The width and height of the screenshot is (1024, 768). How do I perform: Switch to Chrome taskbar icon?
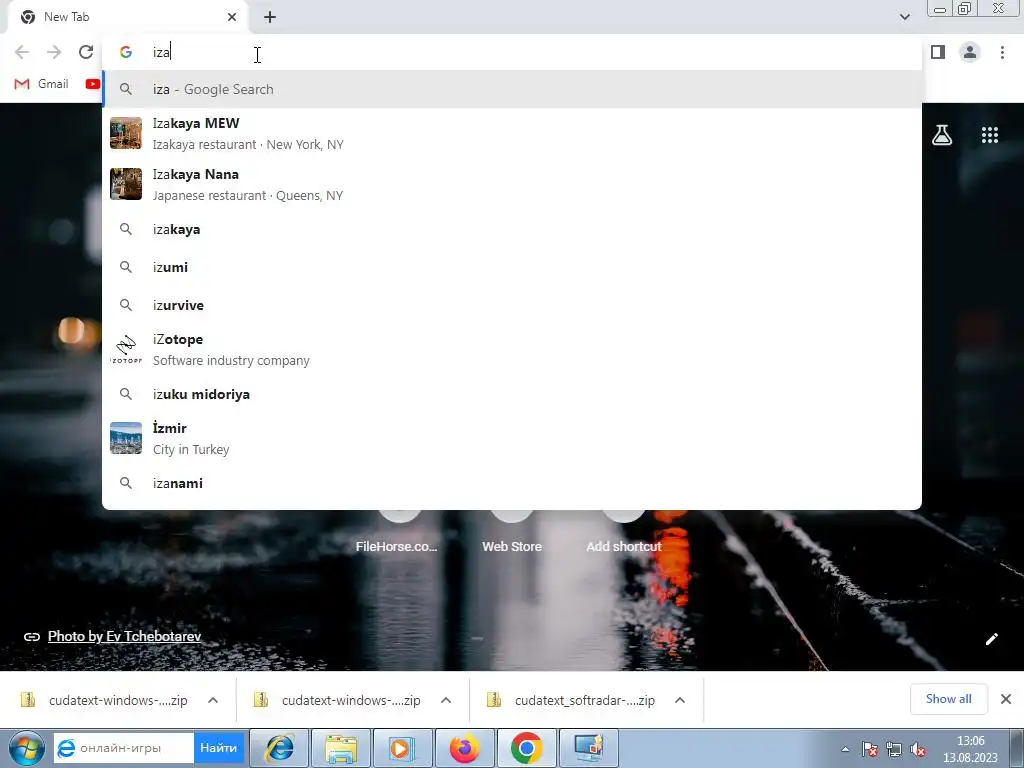point(526,748)
